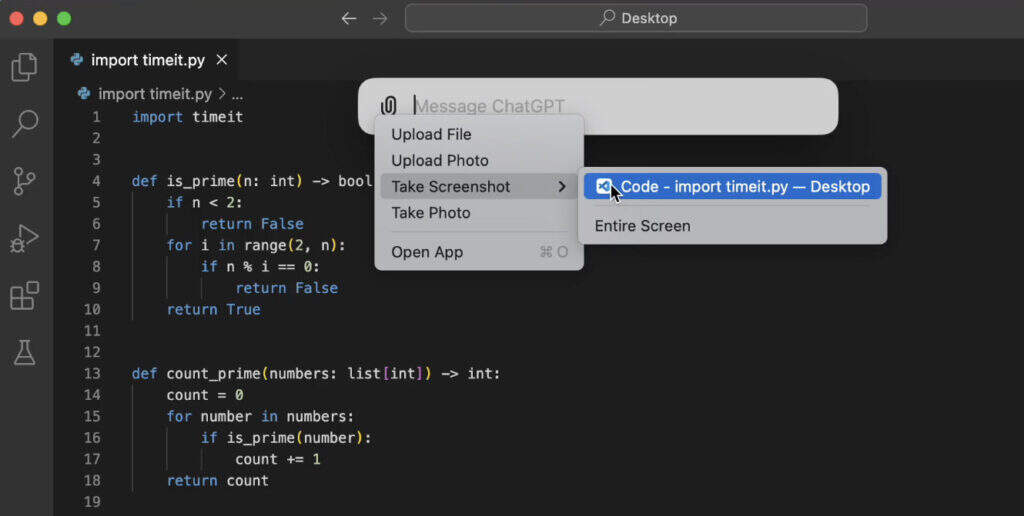Open the Explorer view in activity bar

[25, 67]
